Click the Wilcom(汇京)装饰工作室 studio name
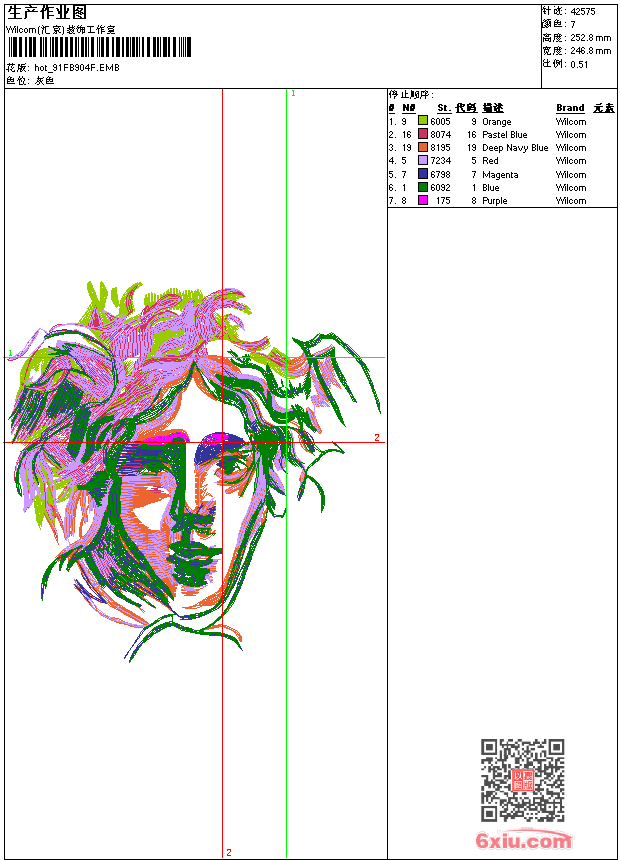The width and height of the screenshot is (620, 860). pyautogui.click(x=61, y=30)
